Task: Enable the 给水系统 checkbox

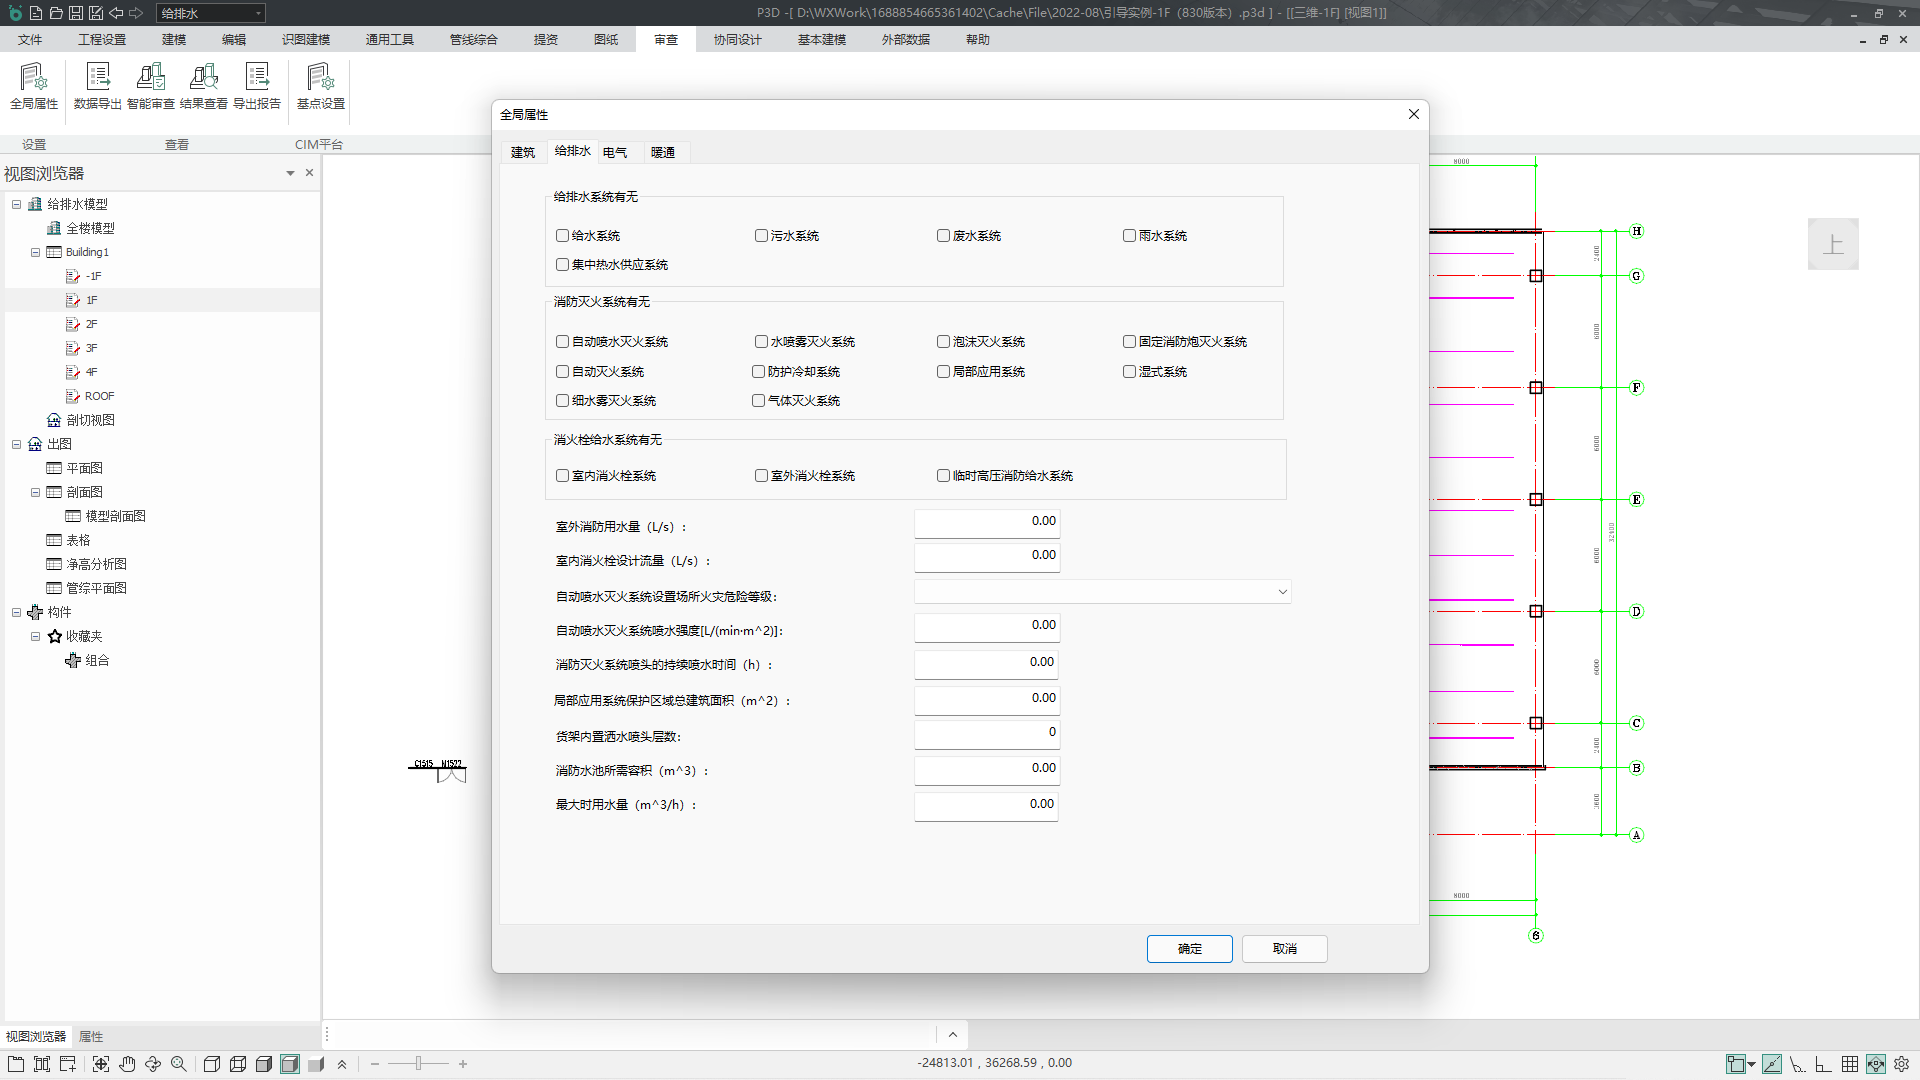Action: [x=562, y=236]
